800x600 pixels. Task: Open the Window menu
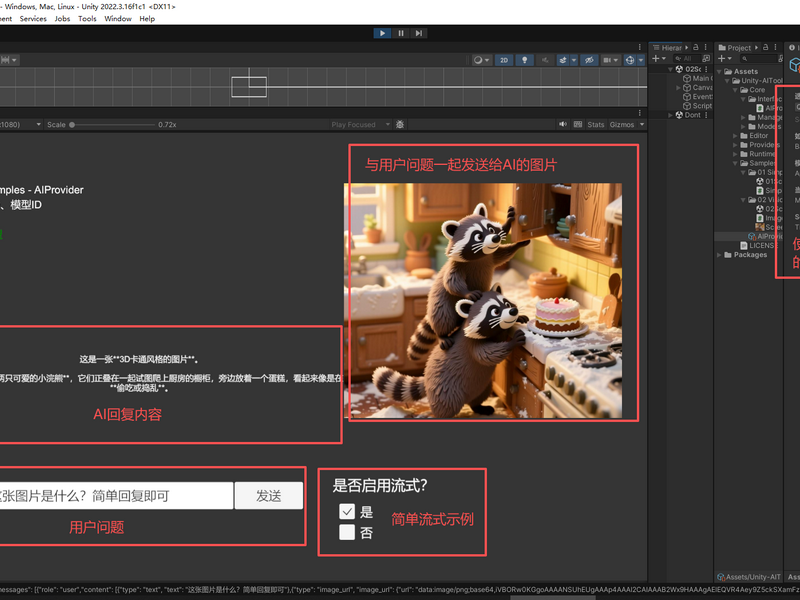pos(118,19)
